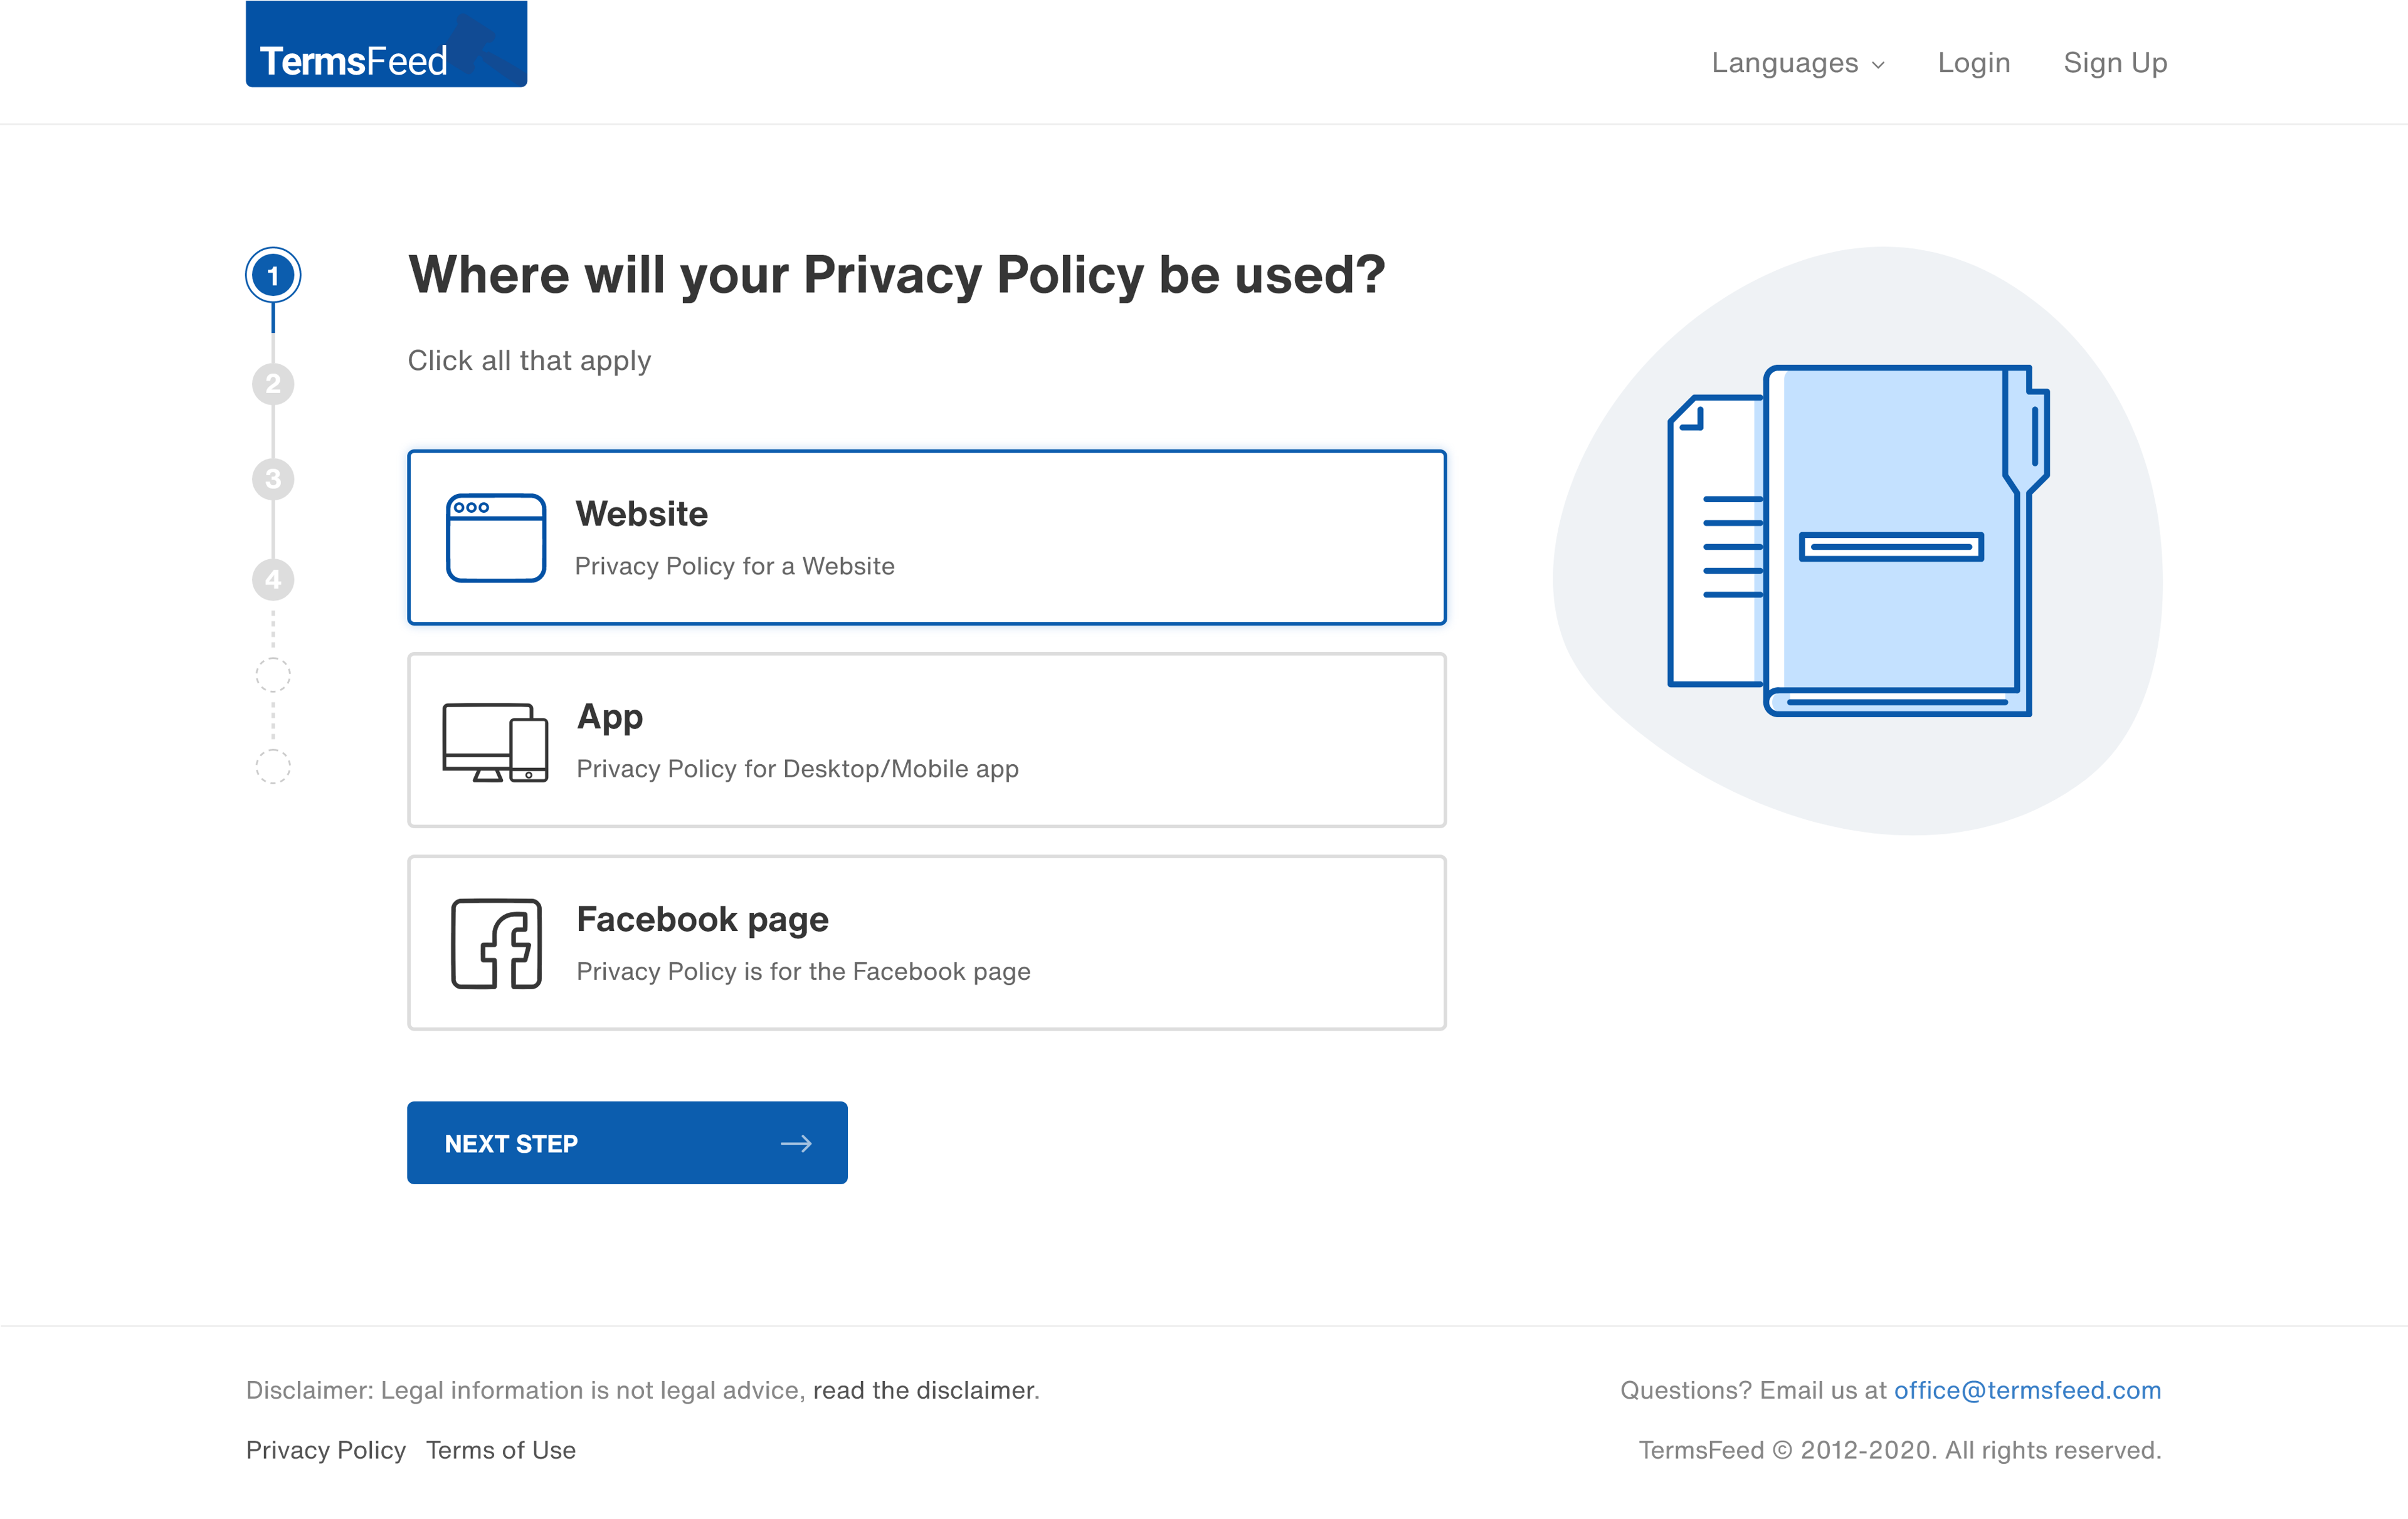Select the Facebook page option card
This screenshot has height=1519, width=2408.
pos(927,943)
